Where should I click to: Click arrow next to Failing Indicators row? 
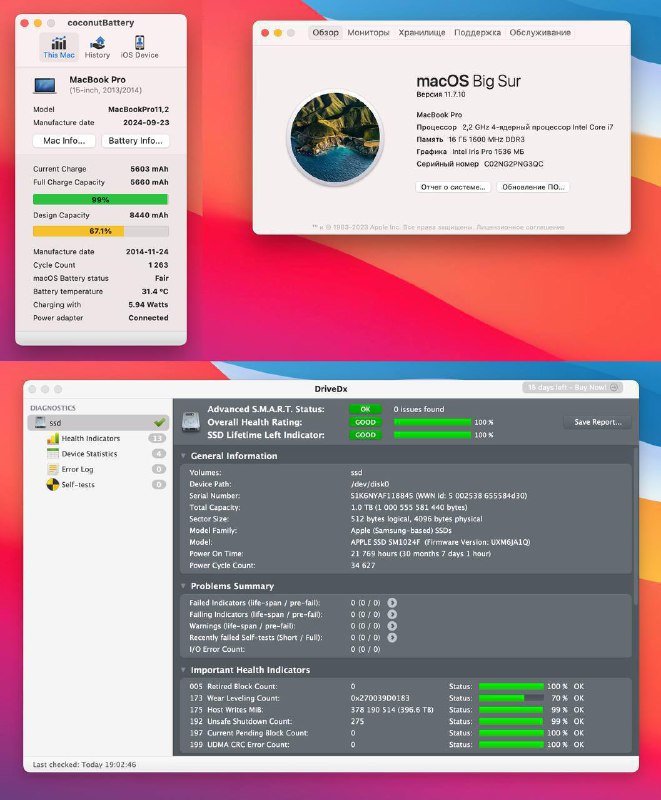[392, 614]
